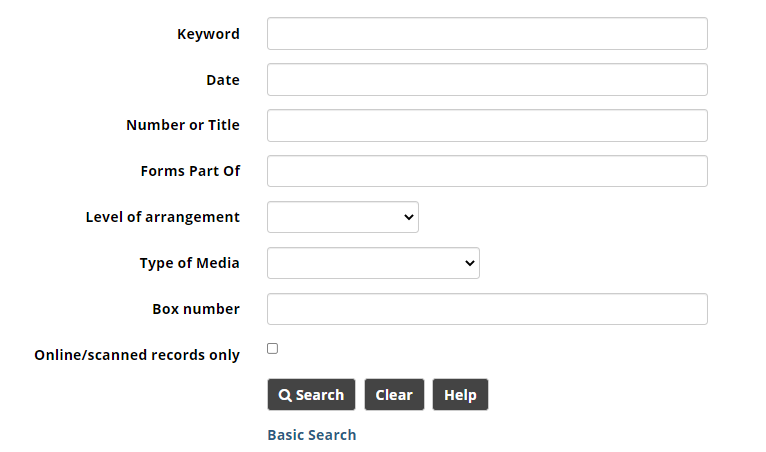Click the Forms Part Of label
The height and width of the screenshot is (452, 766).
190,171
